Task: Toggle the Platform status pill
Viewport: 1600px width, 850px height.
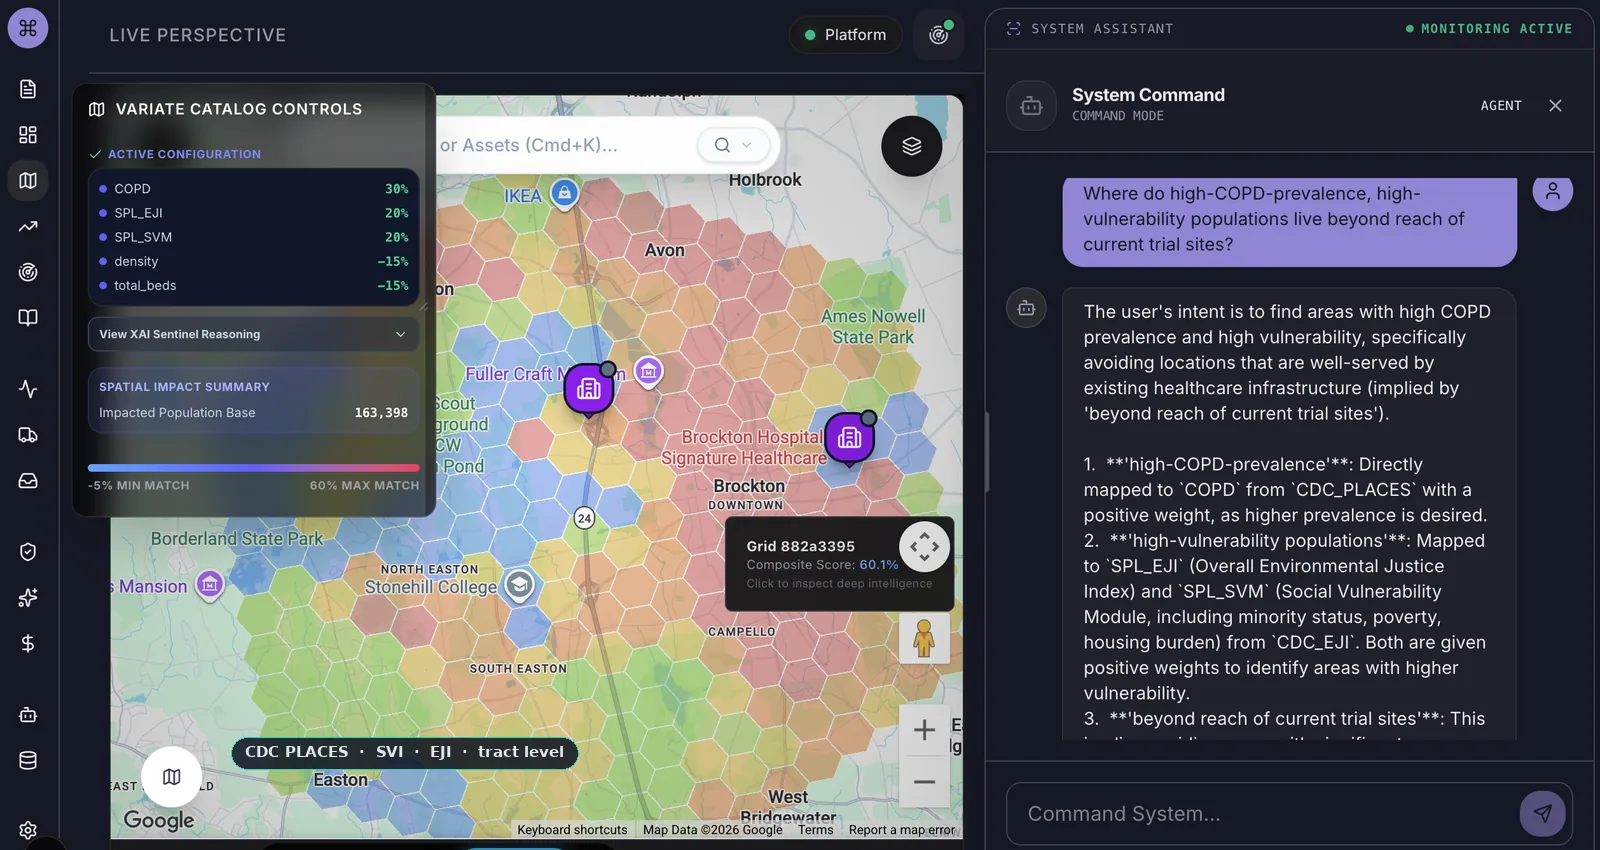Action: pyautogui.click(x=846, y=35)
